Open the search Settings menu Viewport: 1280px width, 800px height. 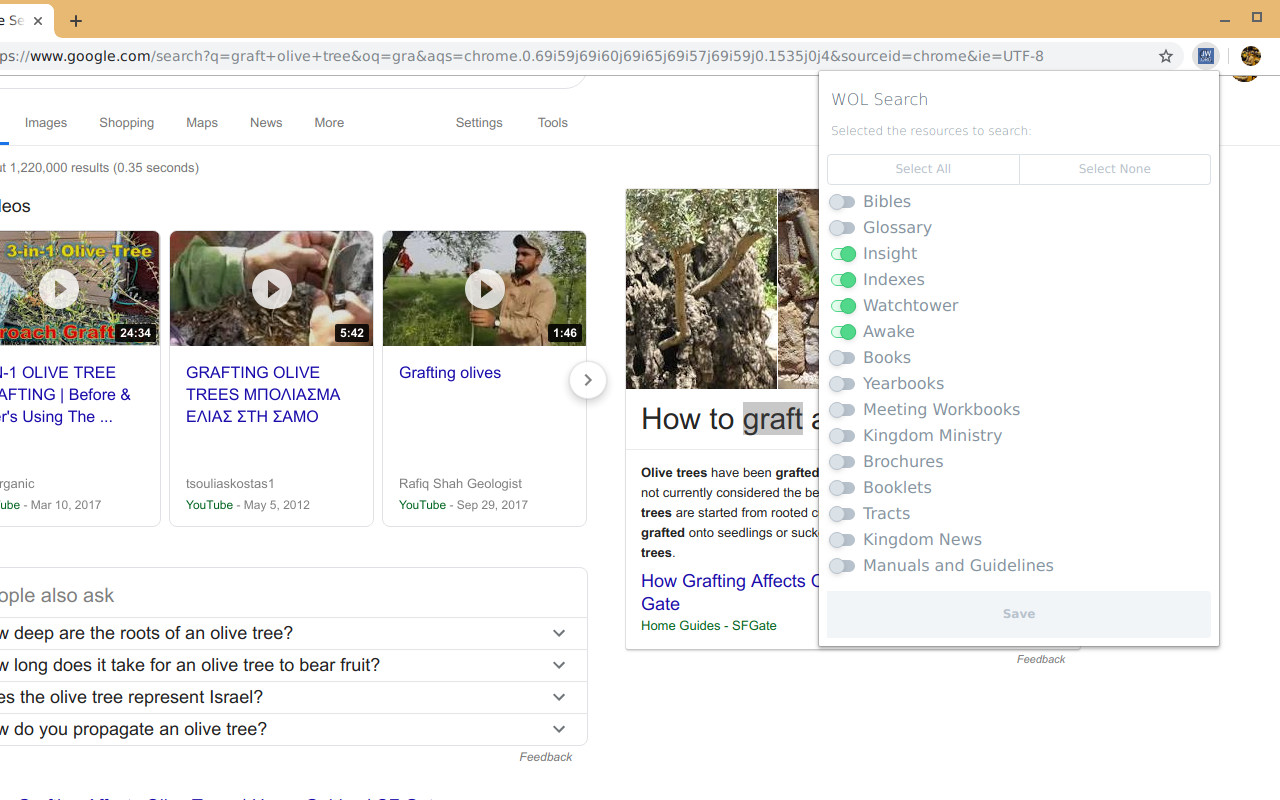coord(479,123)
